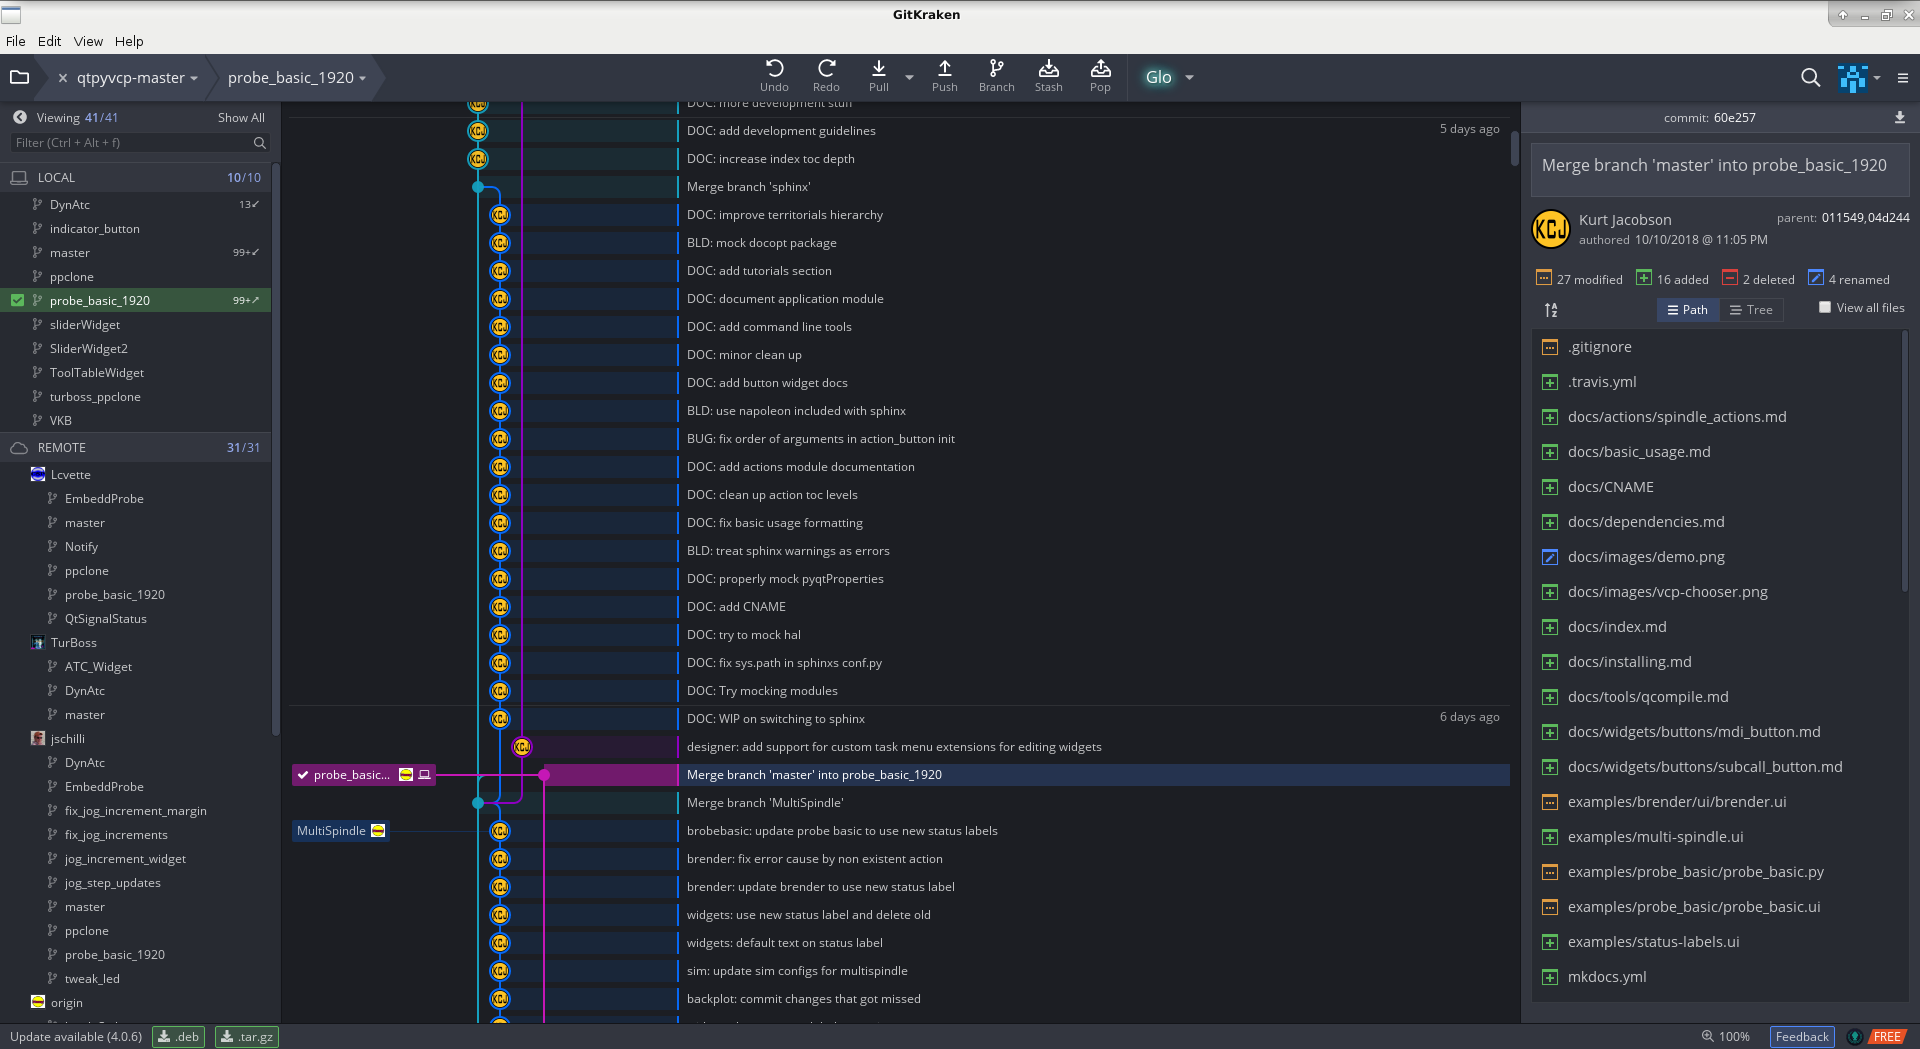1920x1049 pixels.
Task: Collapse the REMOTE section
Action: (x=135, y=447)
